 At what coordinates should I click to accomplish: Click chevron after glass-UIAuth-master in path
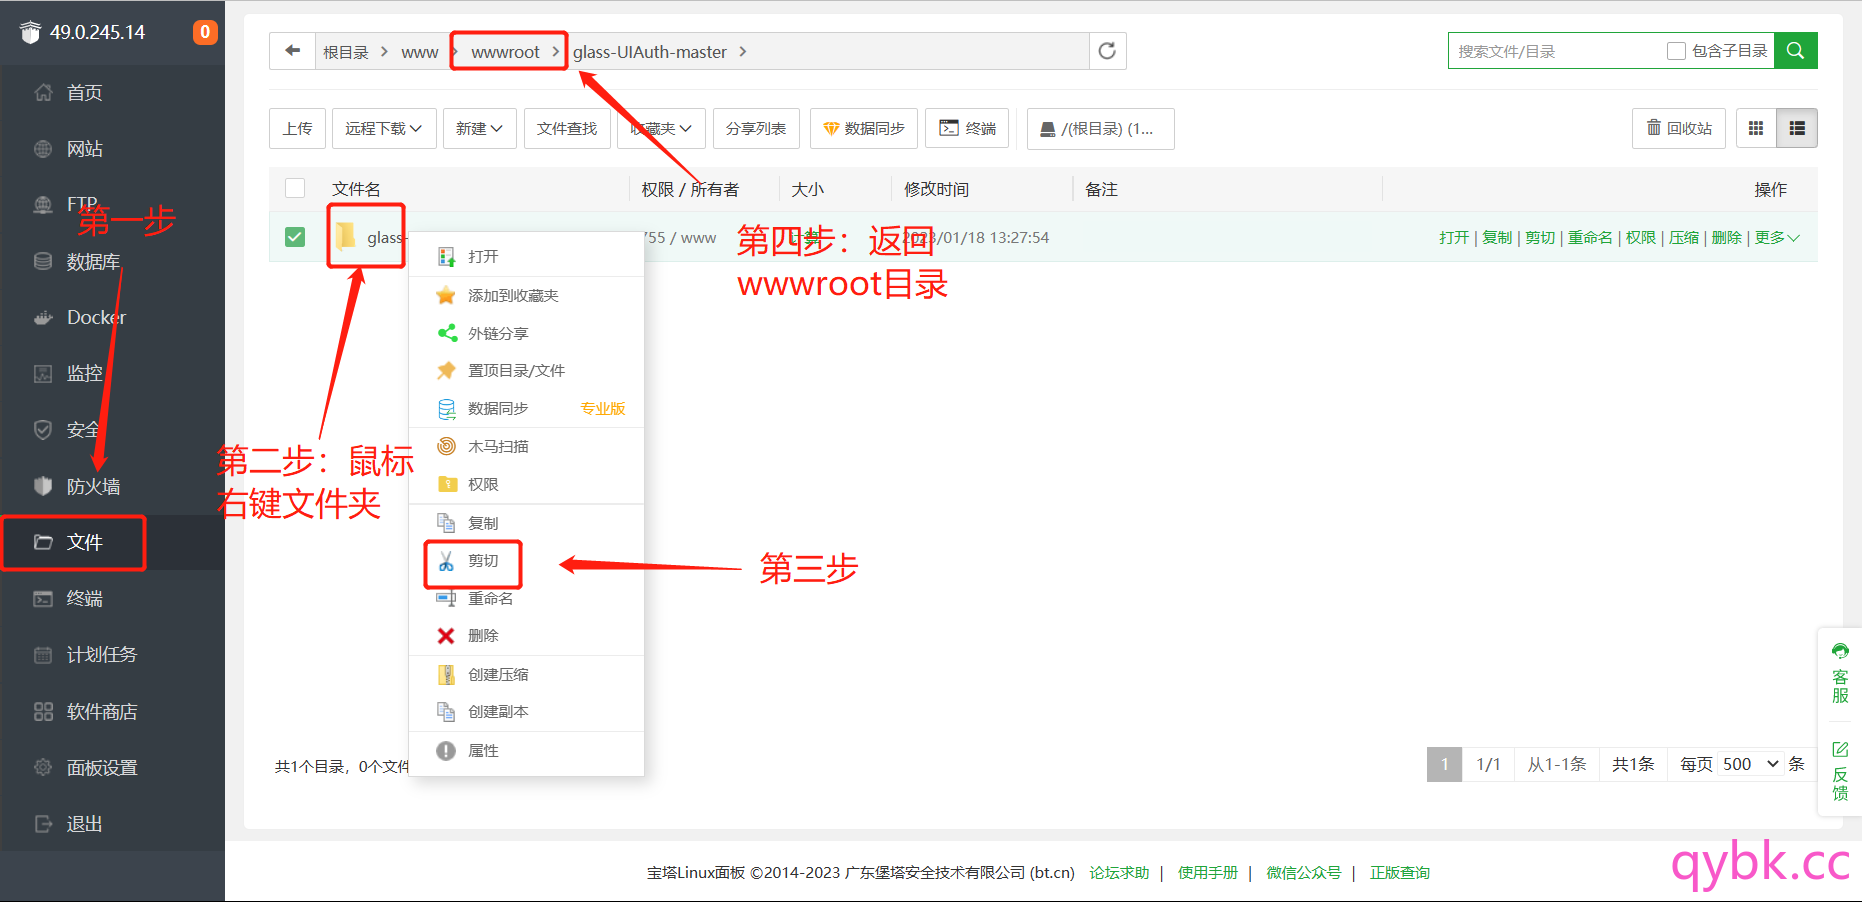coord(743,52)
